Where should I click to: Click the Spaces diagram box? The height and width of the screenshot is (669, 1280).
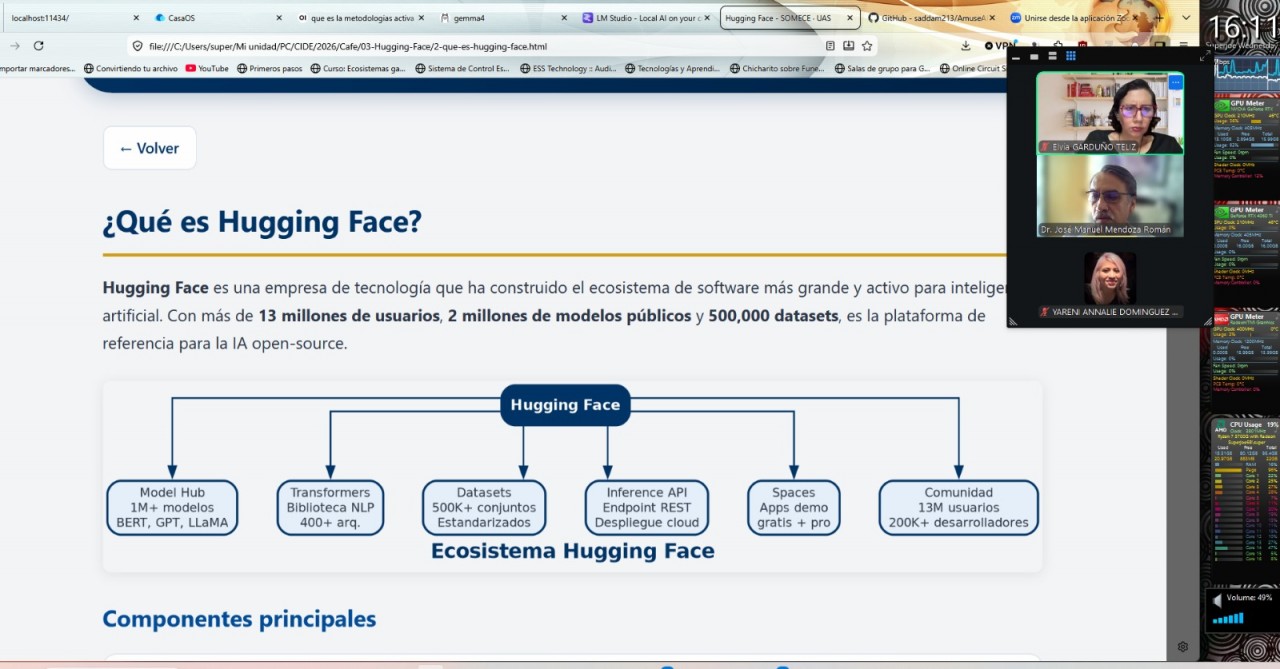(794, 507)
